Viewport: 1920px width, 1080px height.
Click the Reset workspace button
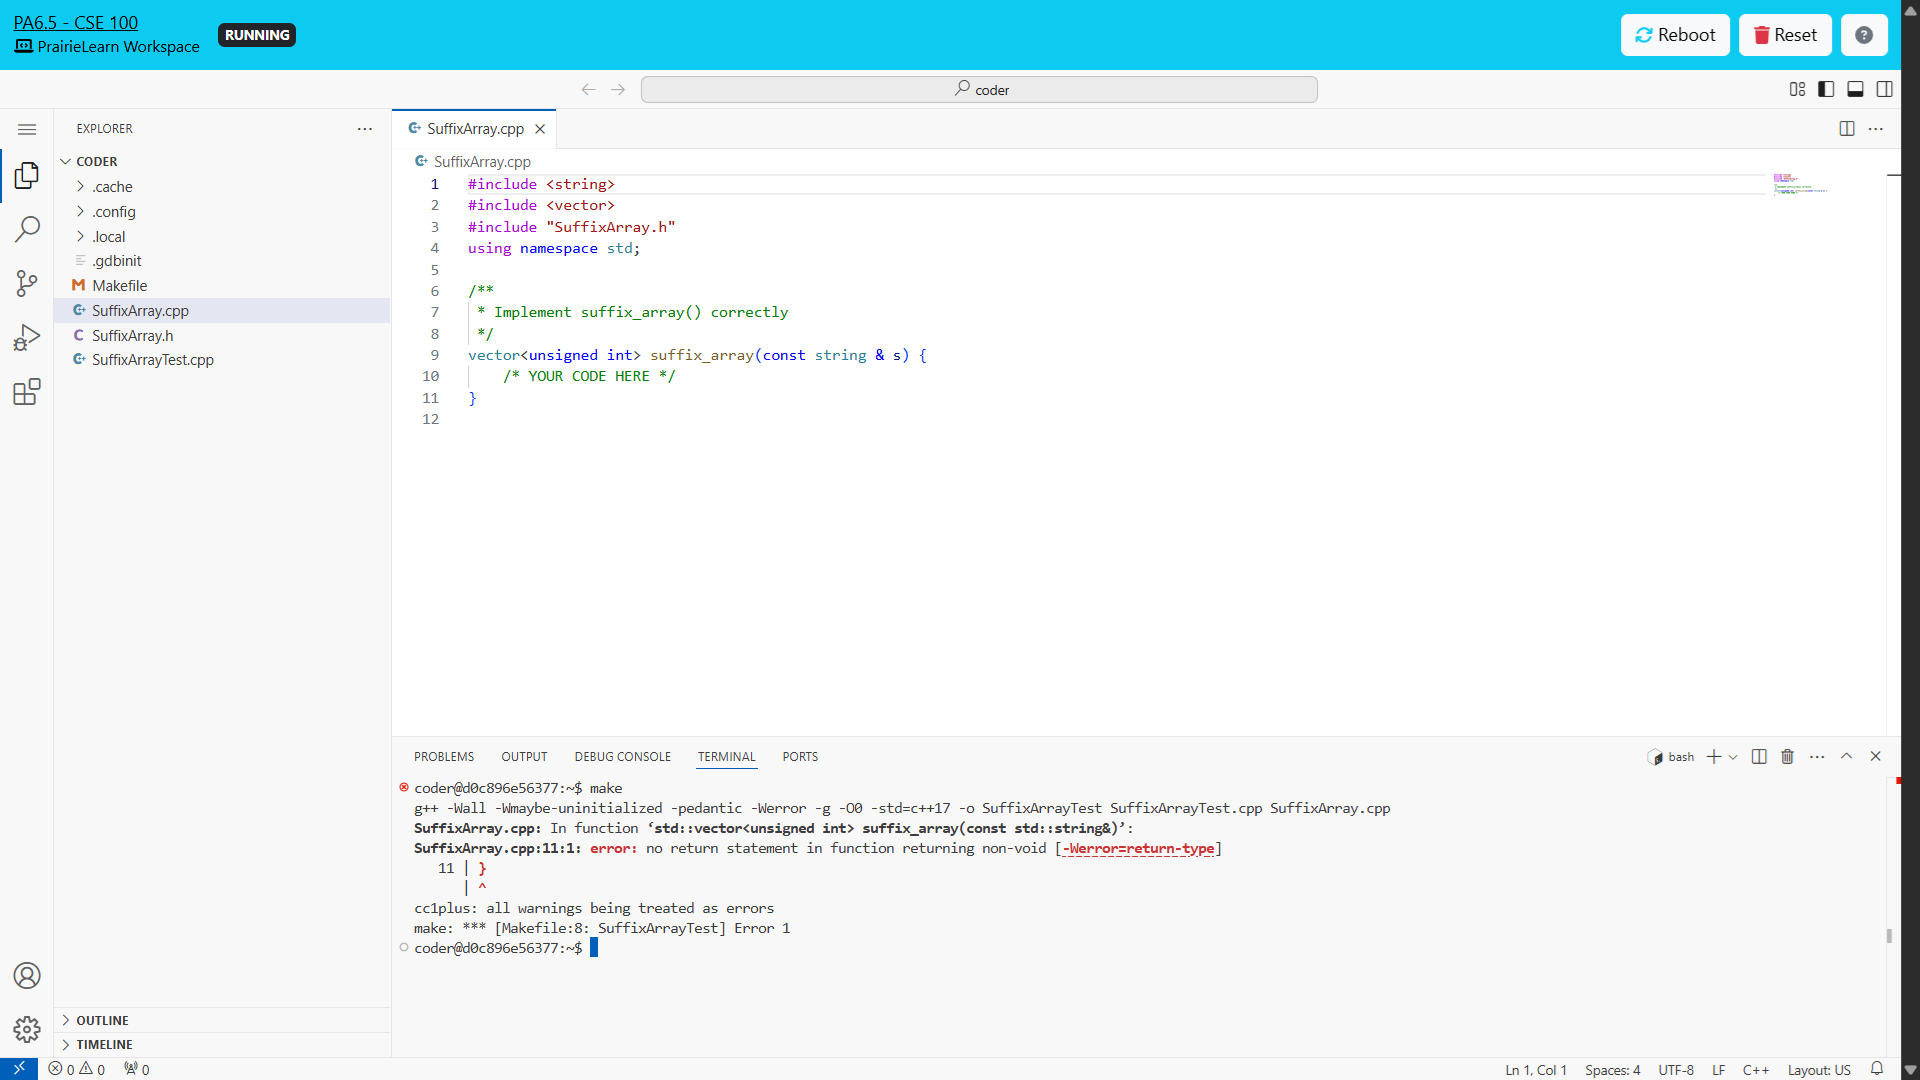coord(1785,35)
